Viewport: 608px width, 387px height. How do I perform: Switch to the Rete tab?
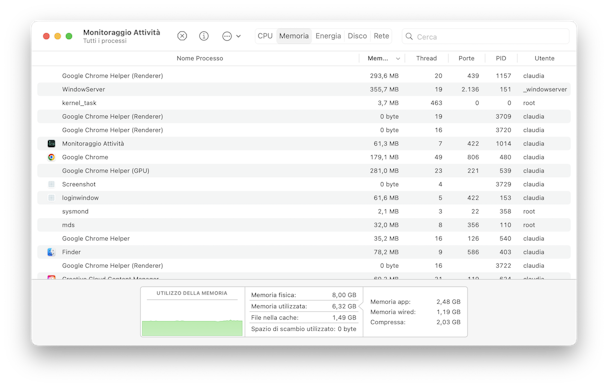pyautogui.click(x=381, y=36)
